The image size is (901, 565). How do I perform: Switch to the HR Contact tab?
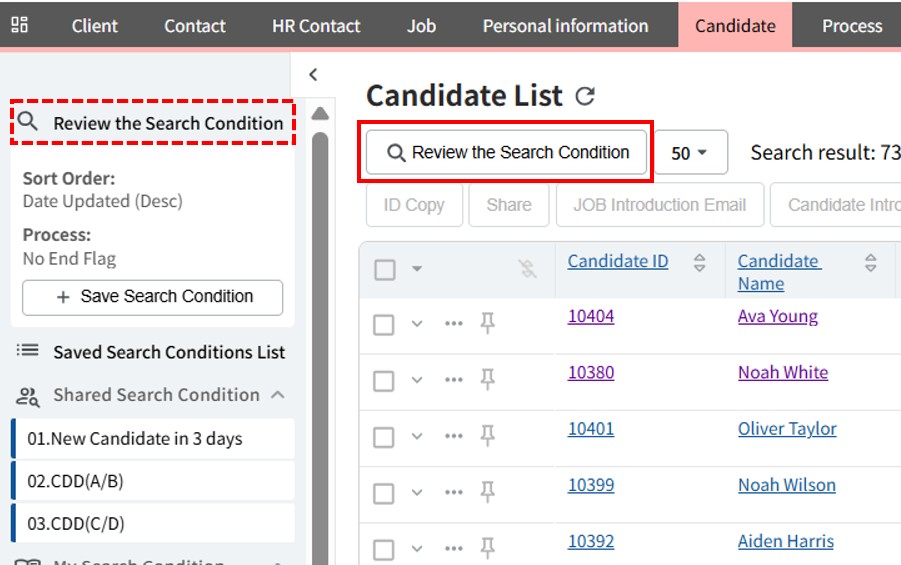(316, 26)
